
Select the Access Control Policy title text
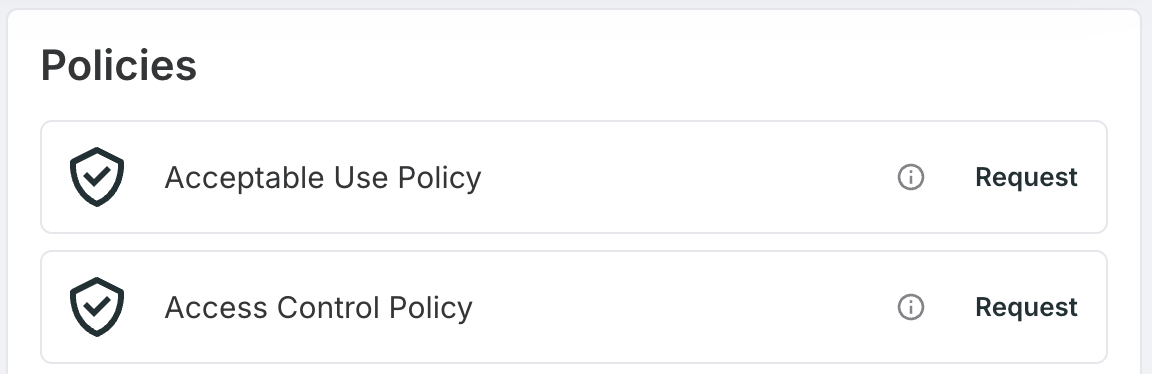coord(318,308)
